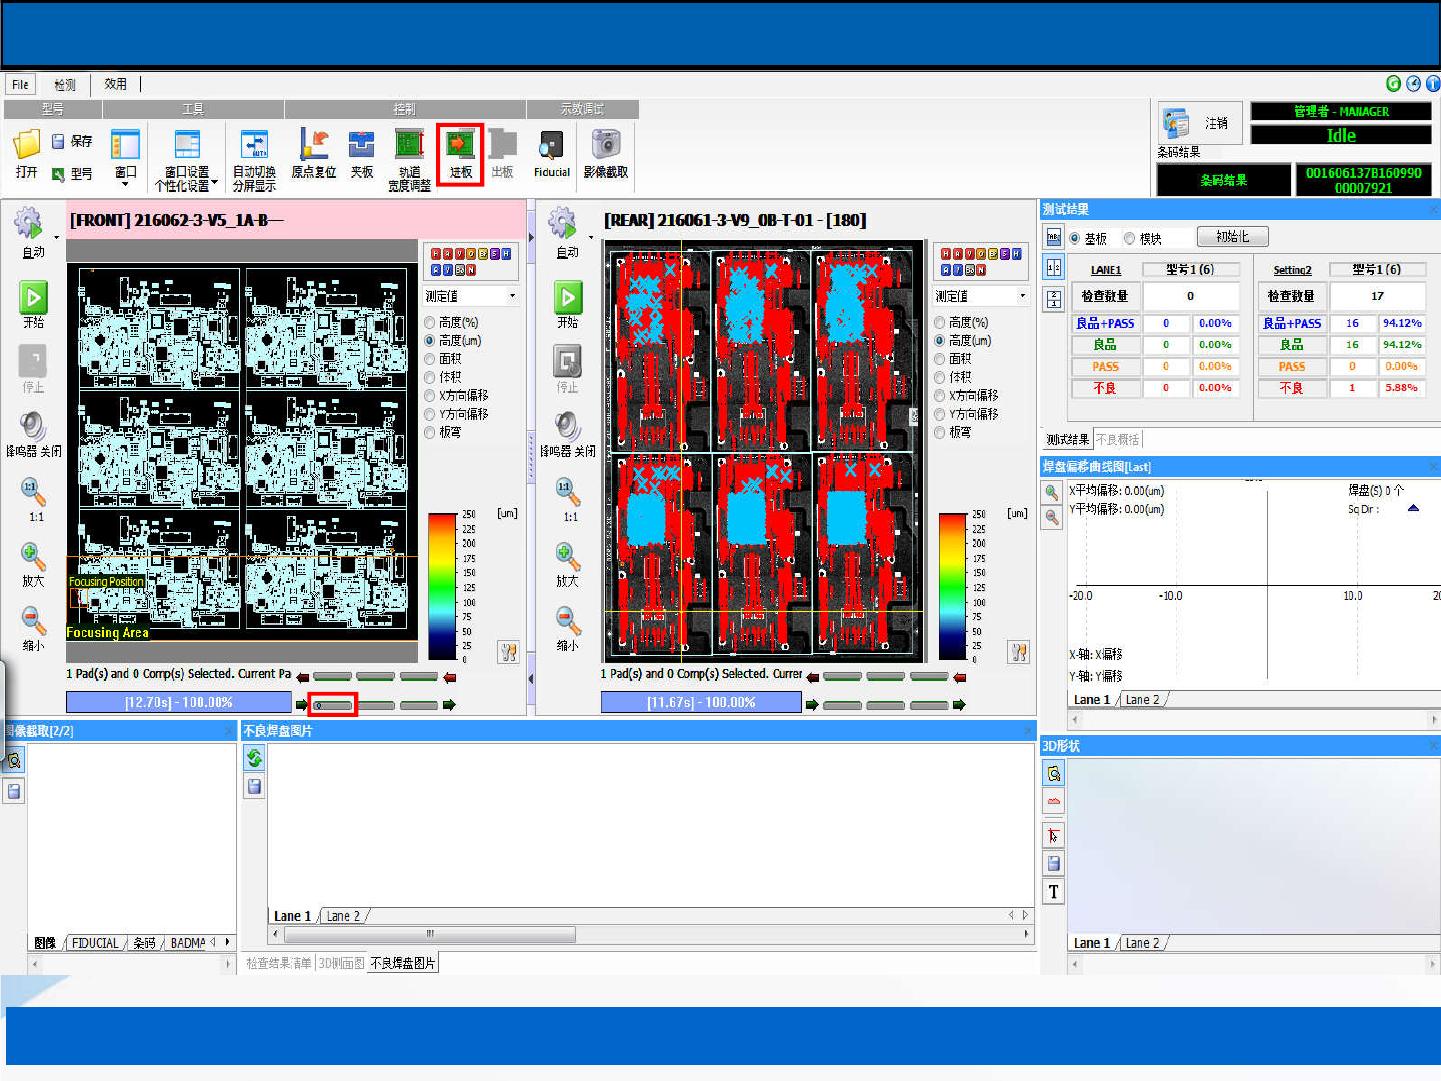
Task: Select the 高度(%) radio in FRONT panel
Action: [430, 323]
